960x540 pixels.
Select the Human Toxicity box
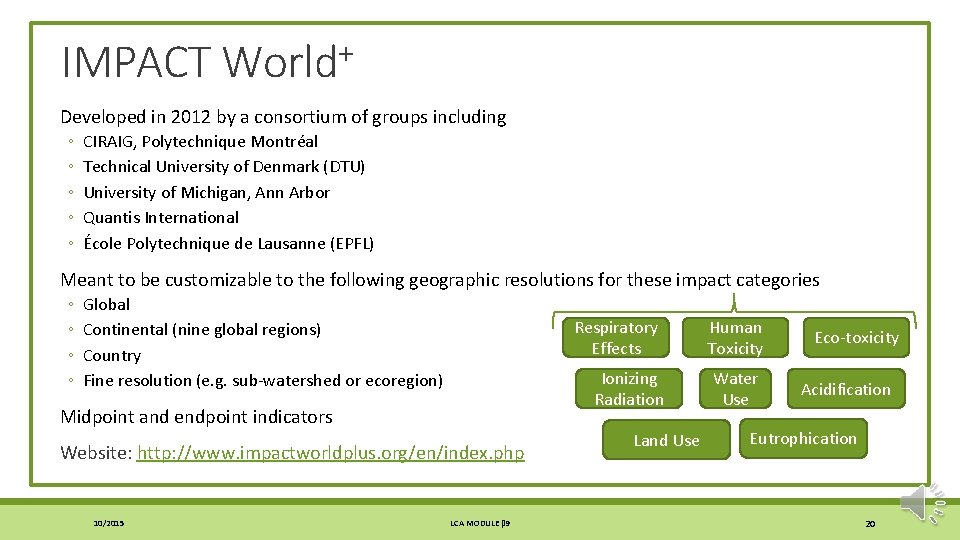coord(735,337)
